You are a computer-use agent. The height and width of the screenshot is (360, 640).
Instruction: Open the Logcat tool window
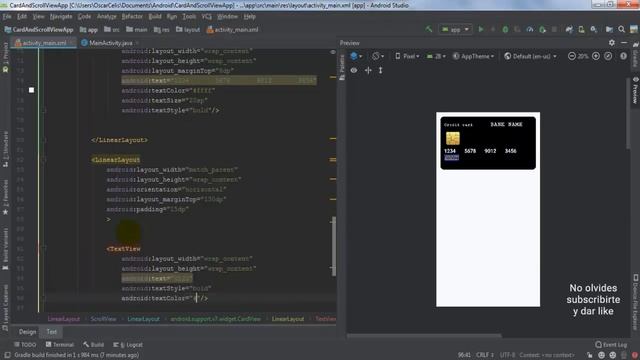(x=128, y=344)
